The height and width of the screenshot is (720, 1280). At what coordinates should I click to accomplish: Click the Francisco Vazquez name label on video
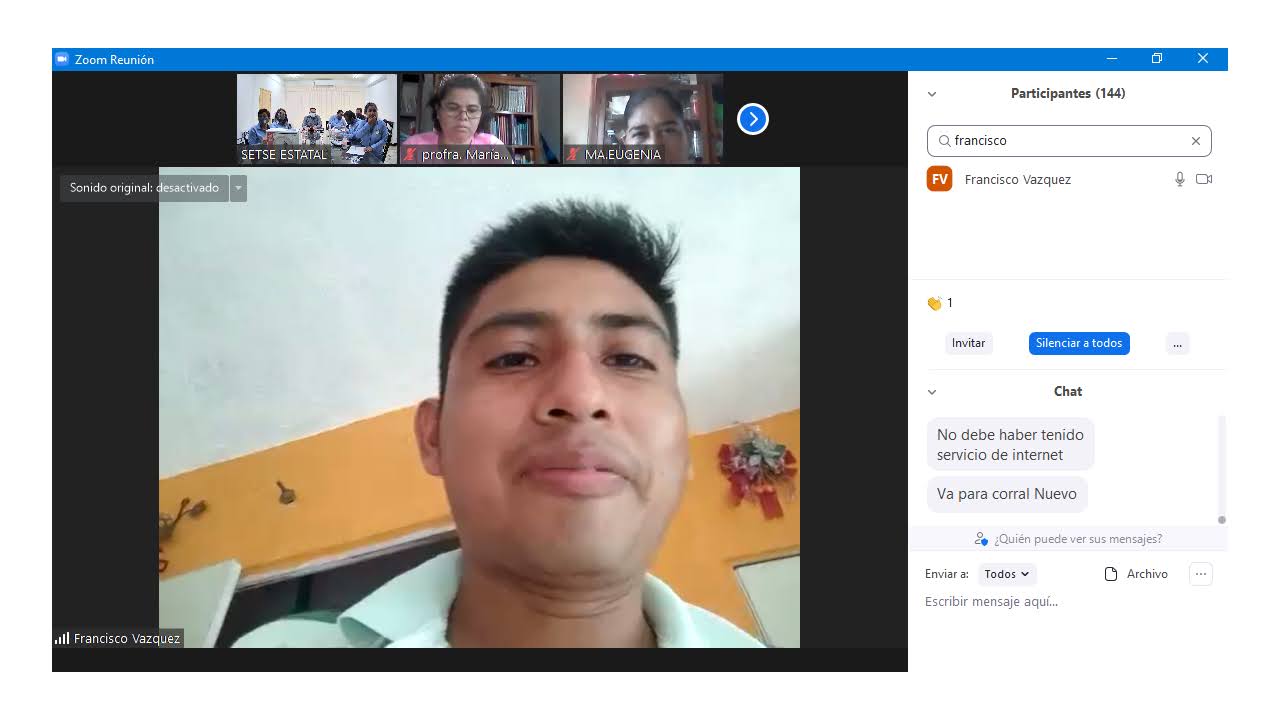127,638
